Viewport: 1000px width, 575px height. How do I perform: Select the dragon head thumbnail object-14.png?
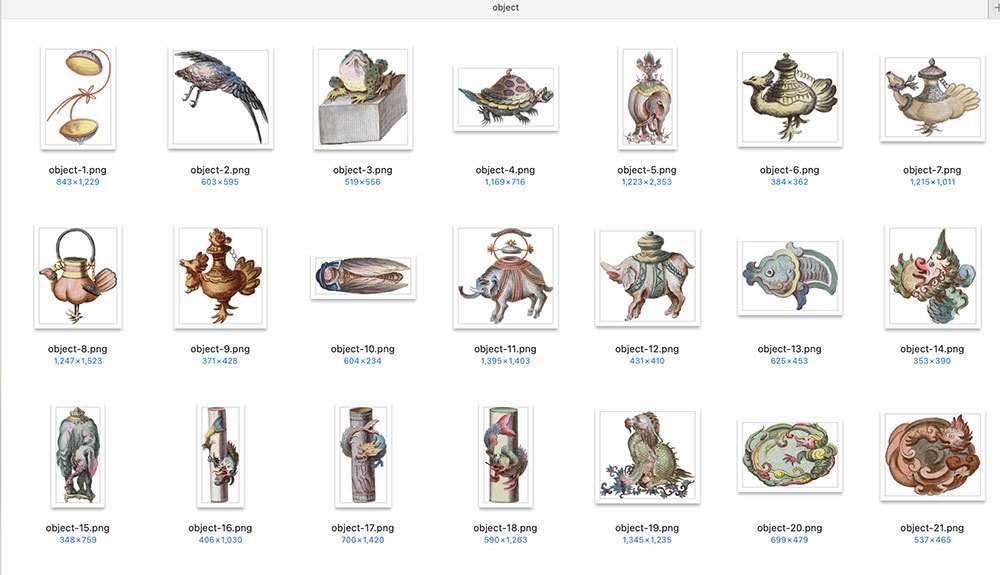coord(932,277)
